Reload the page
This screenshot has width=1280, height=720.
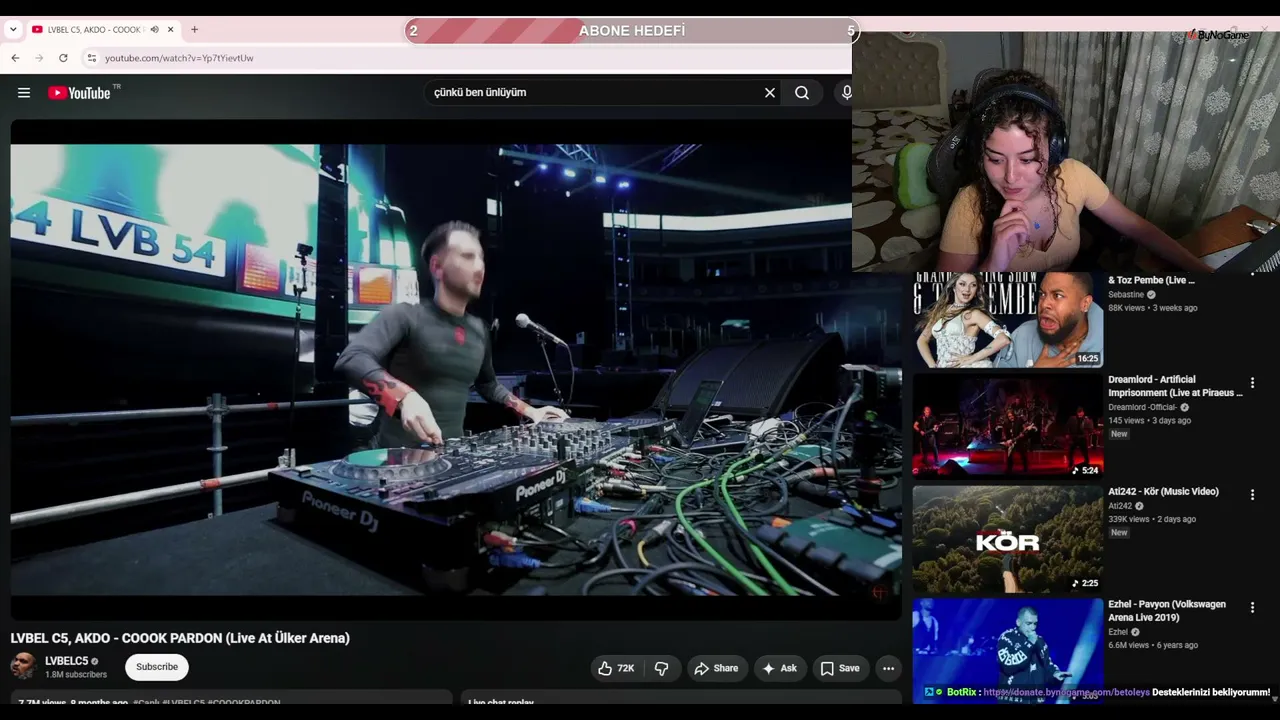pyautogui.click(x=63, y=58)
